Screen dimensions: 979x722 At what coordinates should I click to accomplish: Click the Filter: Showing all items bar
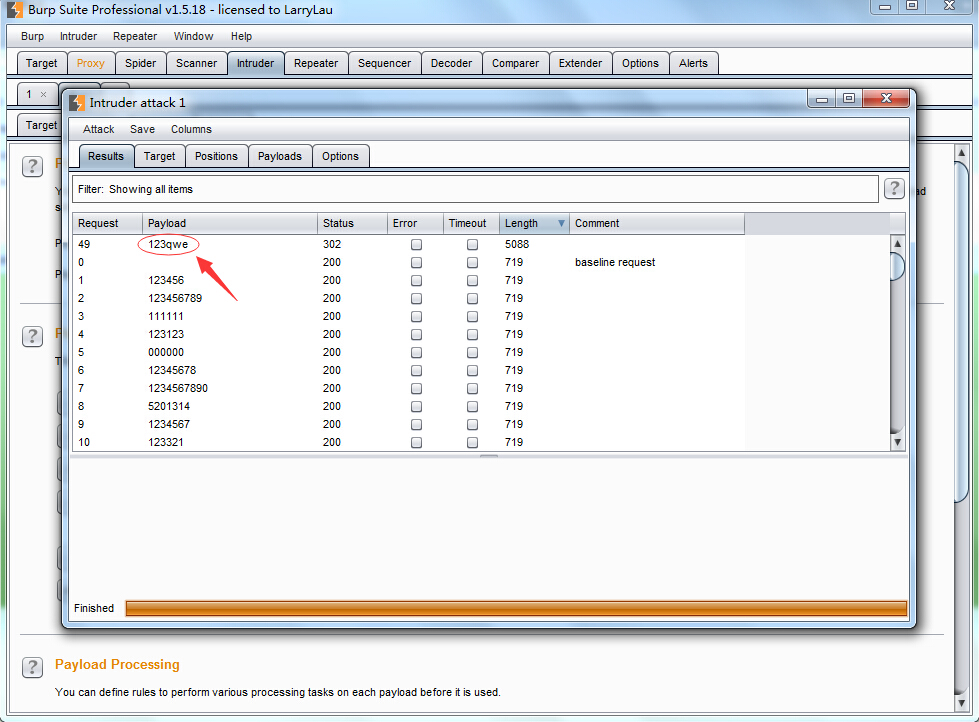475,189
